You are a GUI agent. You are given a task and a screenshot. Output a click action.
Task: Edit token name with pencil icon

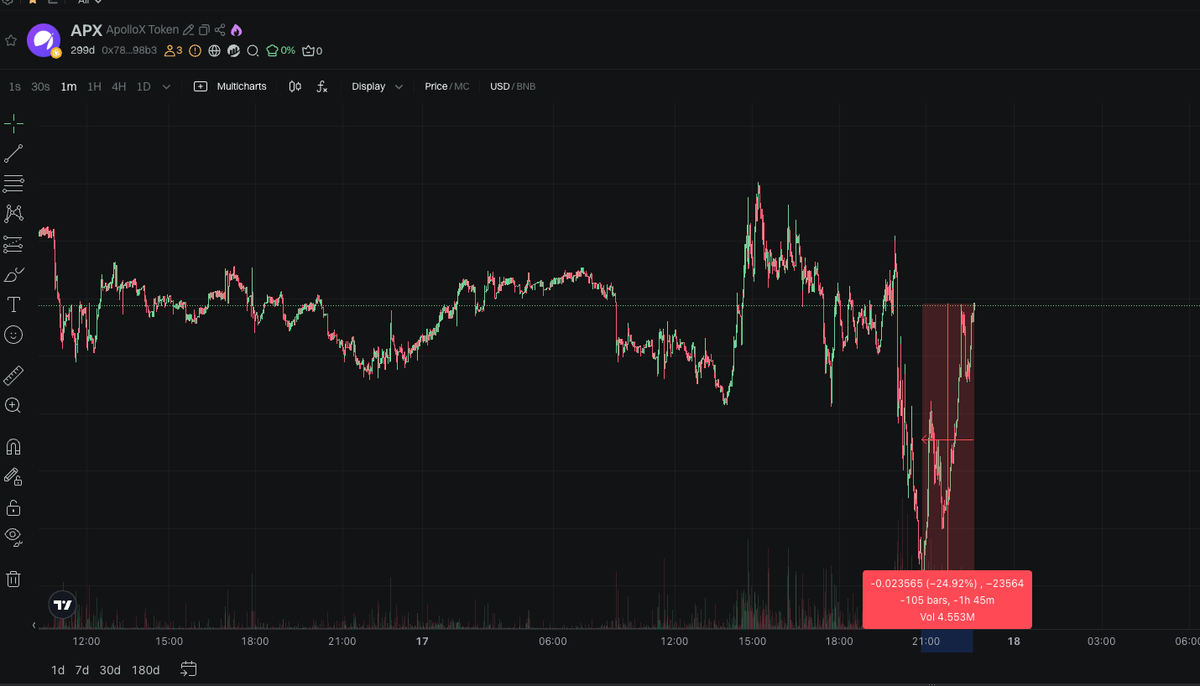[188, 31]
